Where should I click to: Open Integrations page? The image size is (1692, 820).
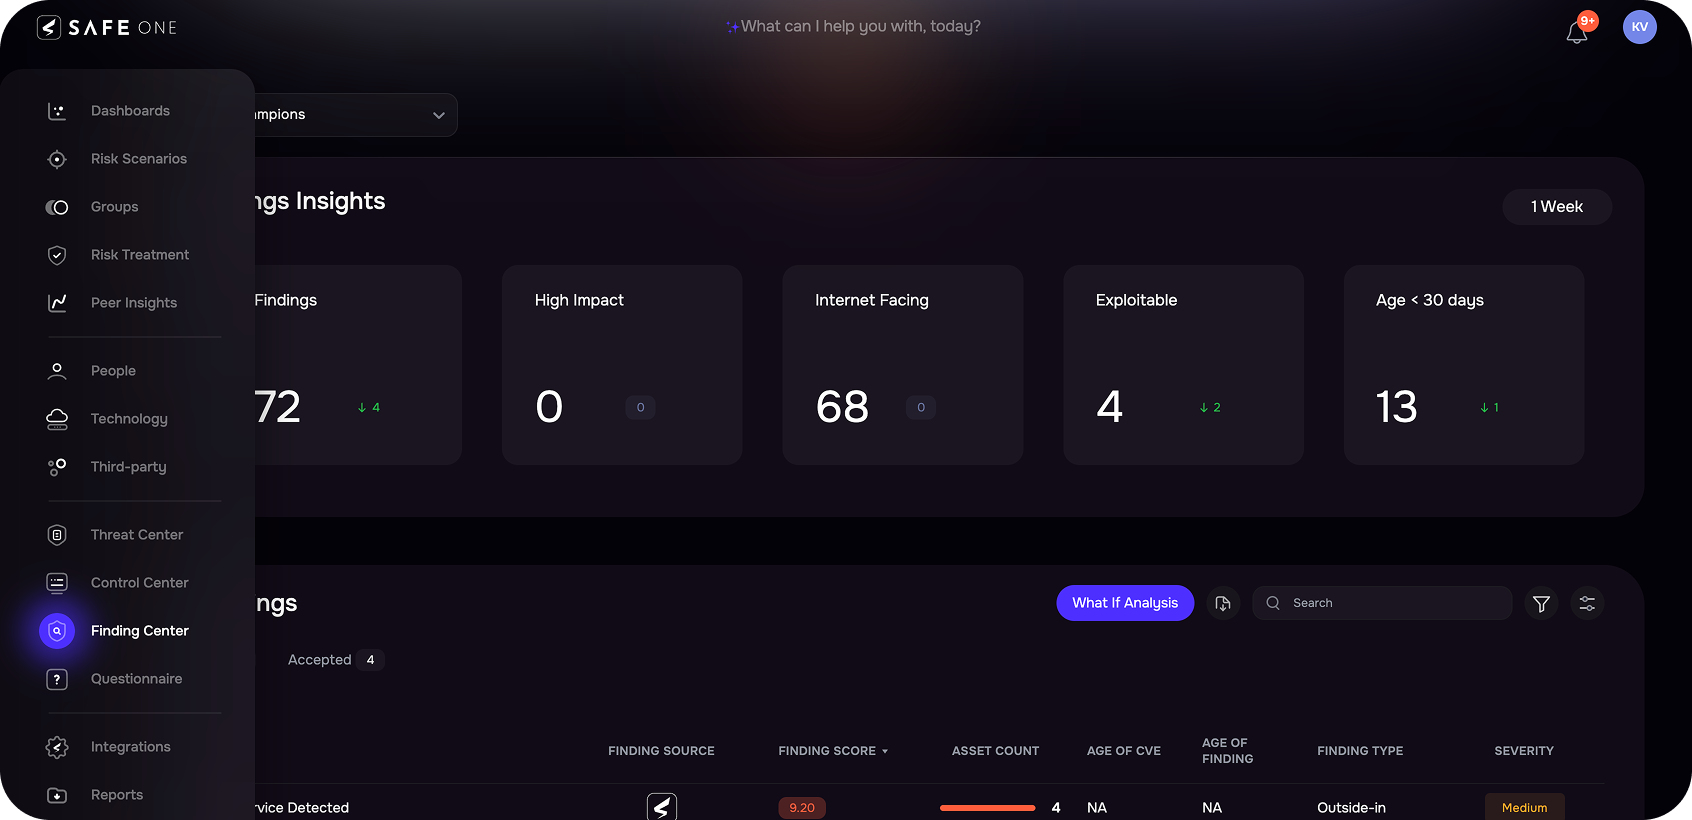pos(131,747)
